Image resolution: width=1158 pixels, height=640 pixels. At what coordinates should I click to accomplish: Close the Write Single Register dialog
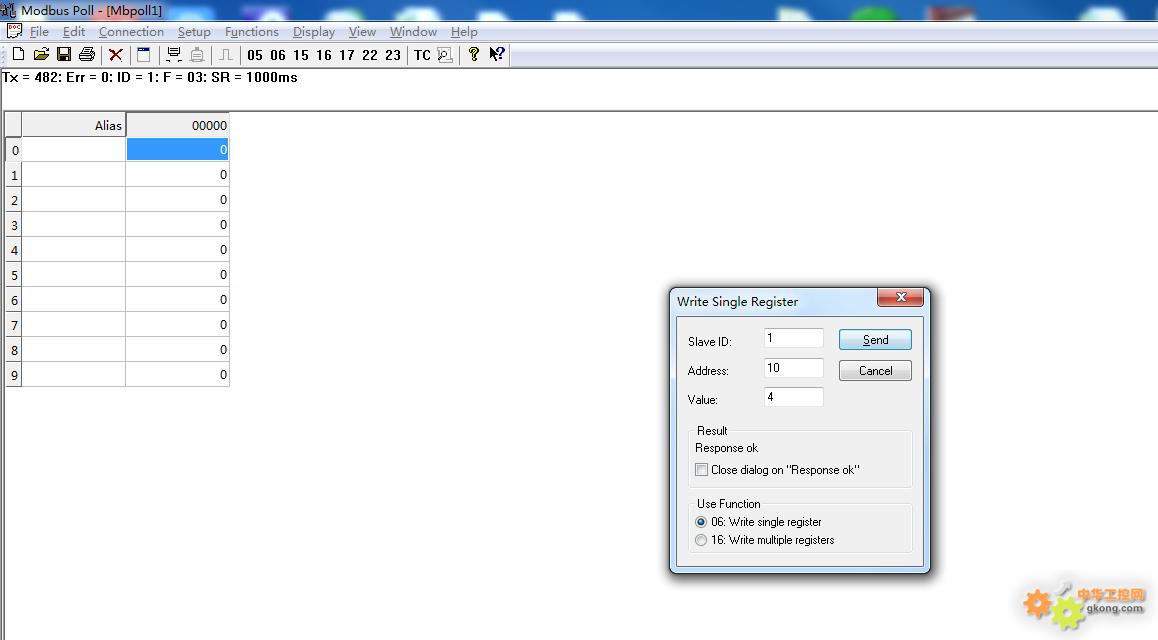tap(900, 297)
